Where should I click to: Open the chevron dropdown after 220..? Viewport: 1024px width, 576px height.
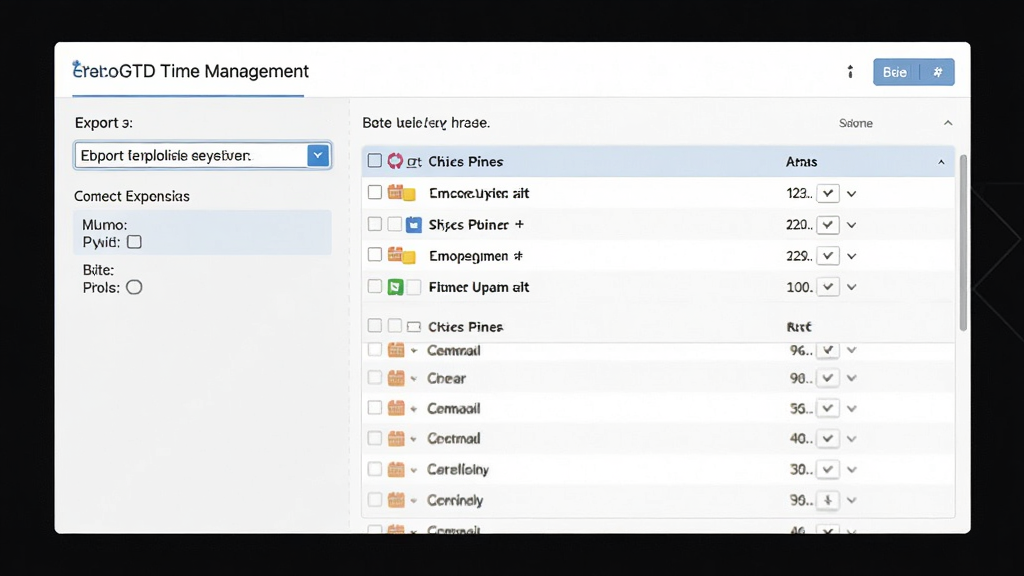852,225
